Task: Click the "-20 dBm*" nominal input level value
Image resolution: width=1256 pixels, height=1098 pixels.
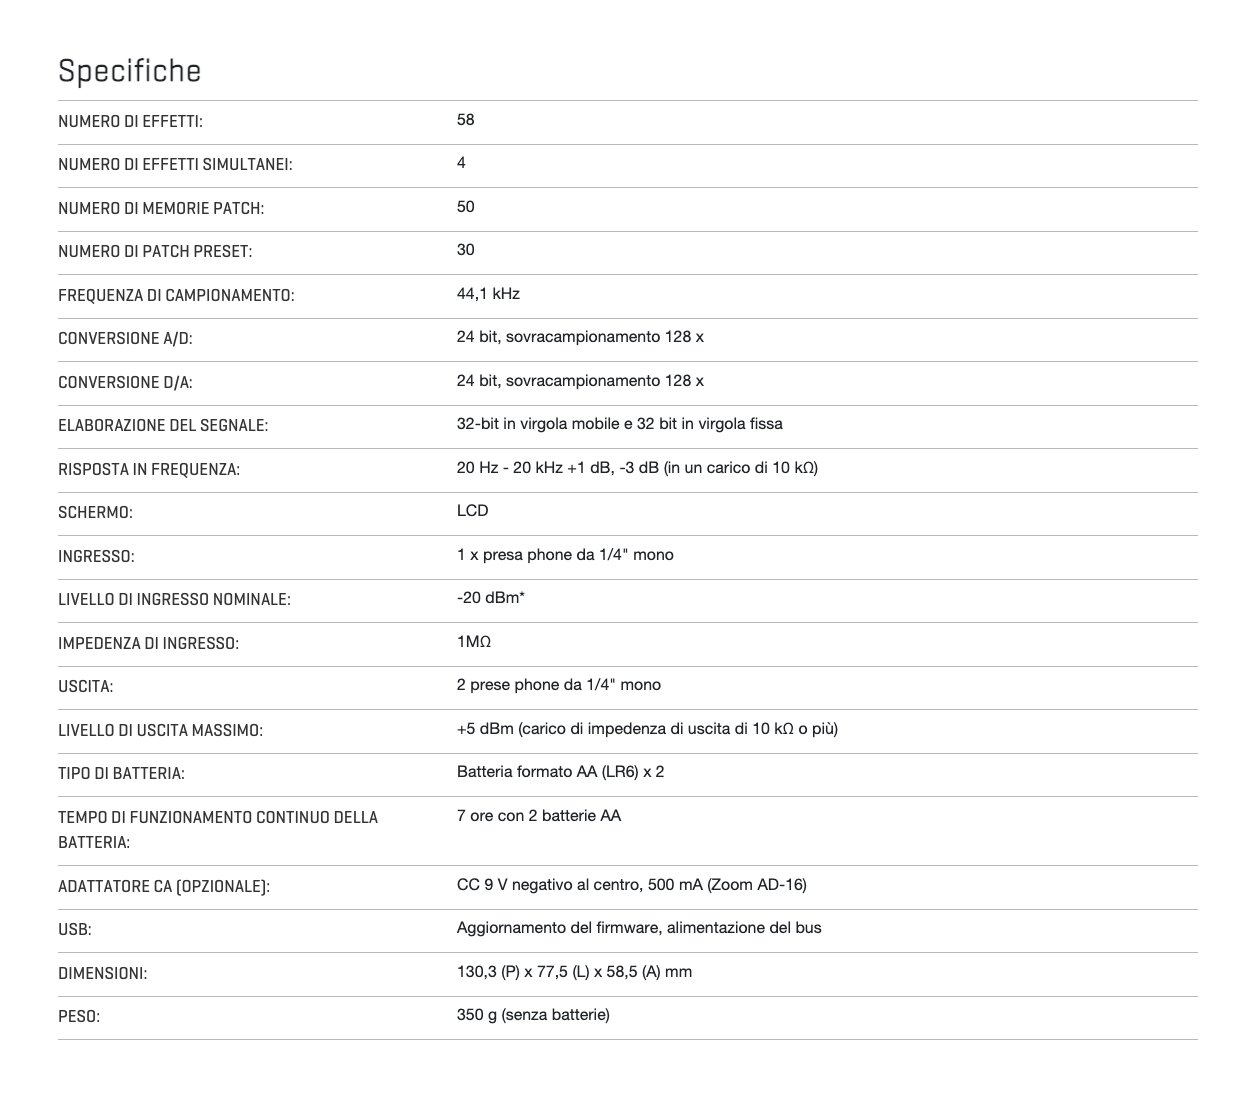Action: click(x=491, y=598)
